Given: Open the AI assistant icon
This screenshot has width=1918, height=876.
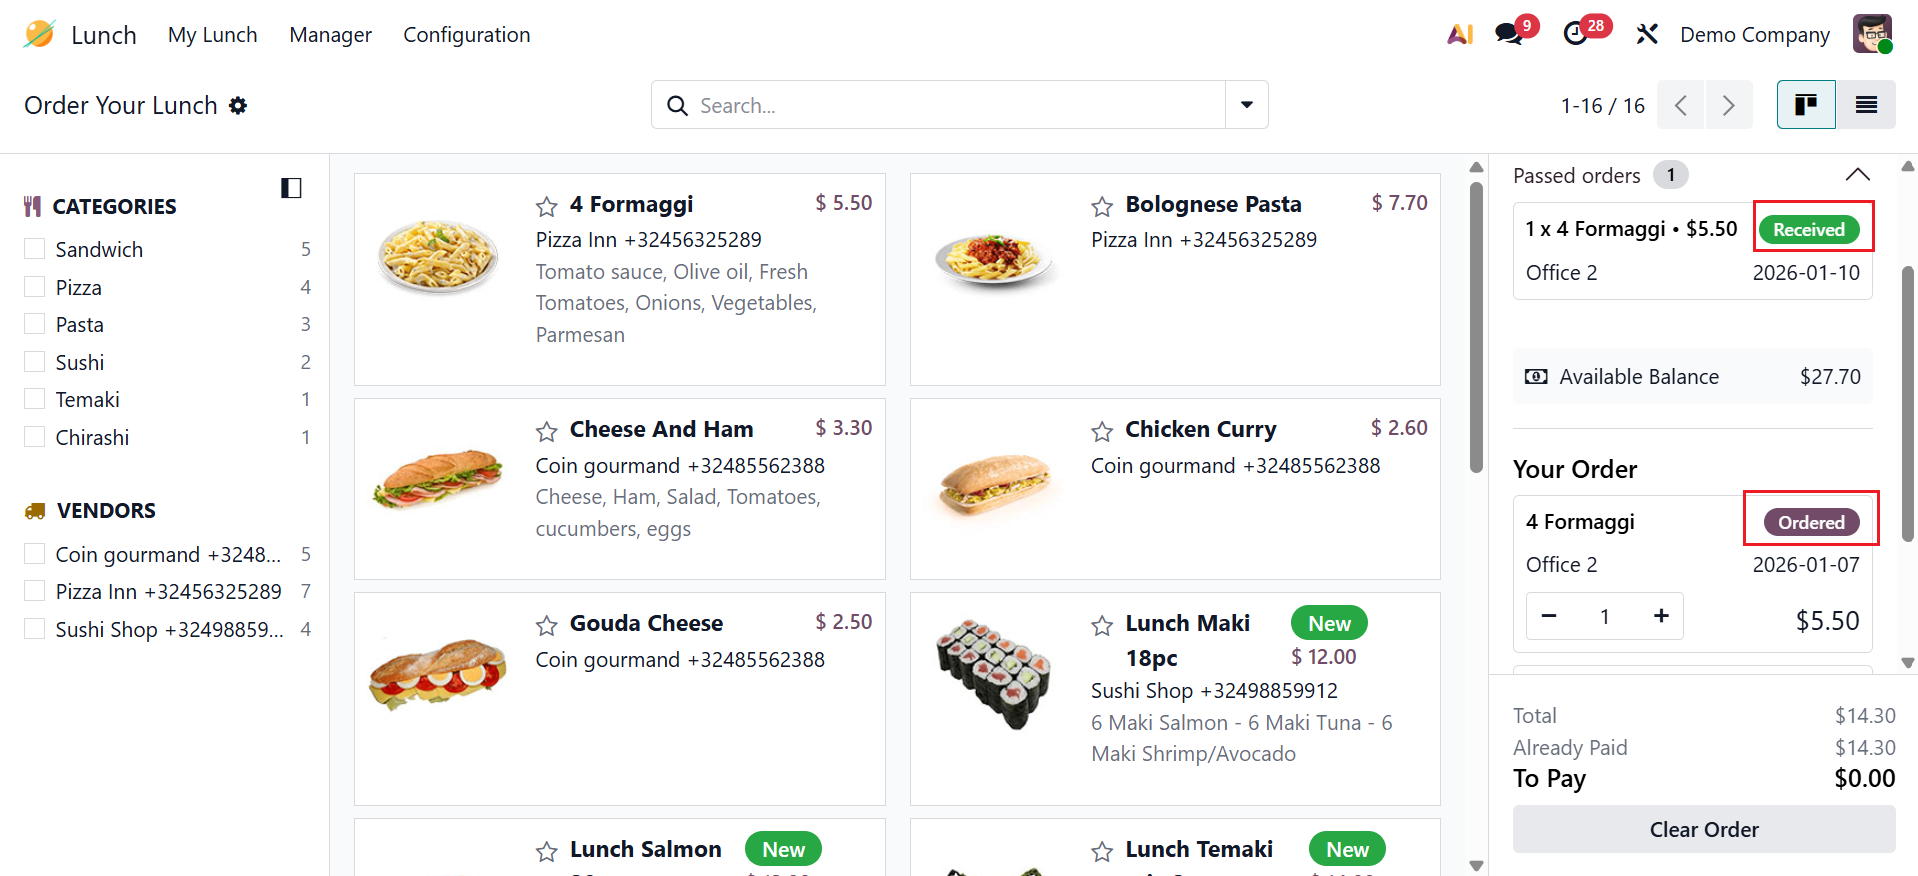Looking at the screenshot, I should click(x=1460, y=35).
